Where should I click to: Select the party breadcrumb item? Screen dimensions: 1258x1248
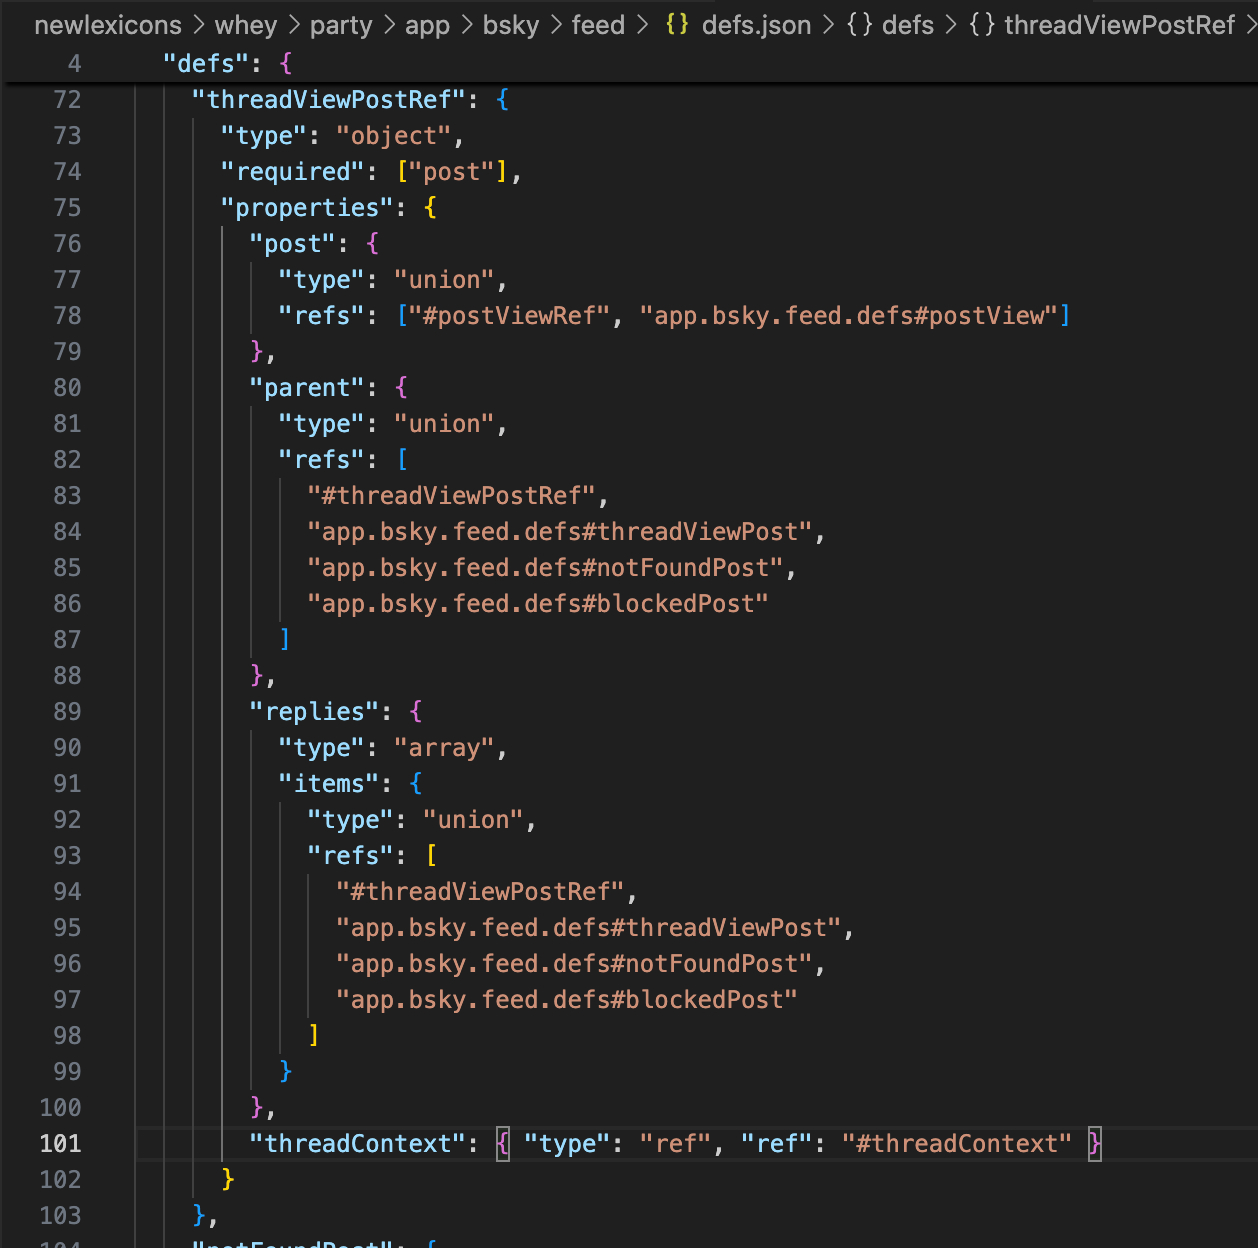click(x=341, y=24)
